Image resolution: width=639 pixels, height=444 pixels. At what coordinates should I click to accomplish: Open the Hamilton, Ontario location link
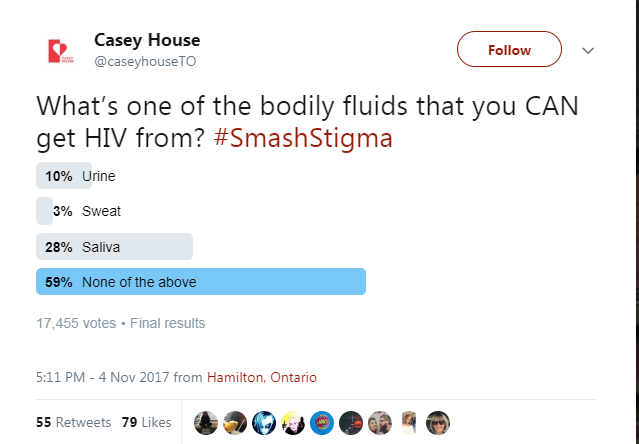point(262,377)
